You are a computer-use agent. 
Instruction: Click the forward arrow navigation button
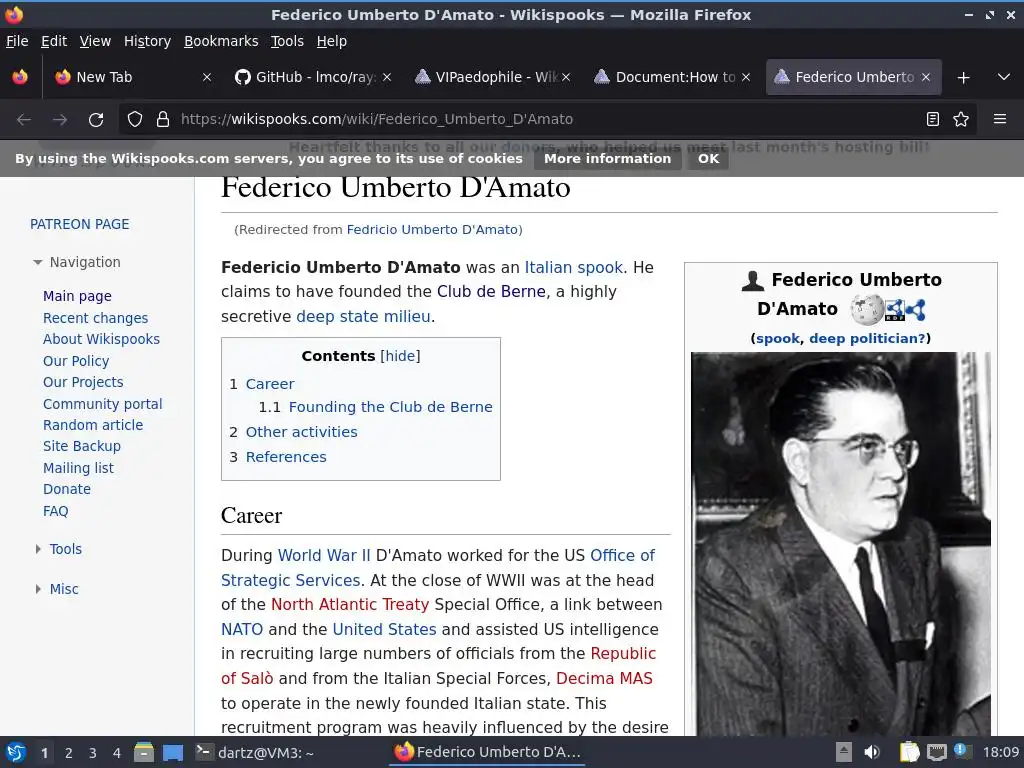(x=60, y=120)
